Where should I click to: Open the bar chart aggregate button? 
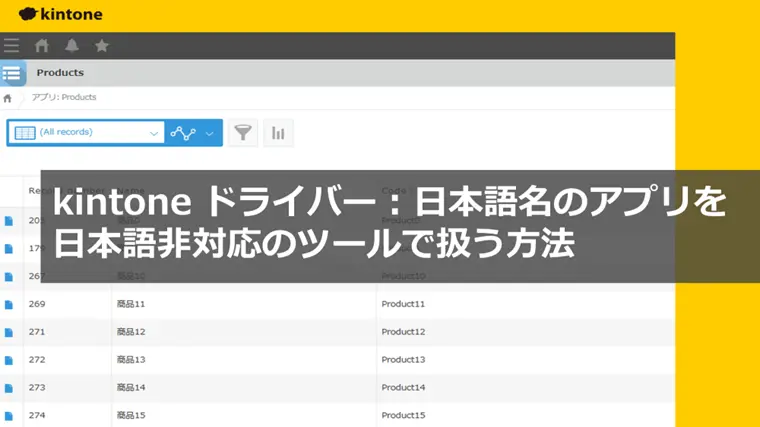click(x=278, y=132)
